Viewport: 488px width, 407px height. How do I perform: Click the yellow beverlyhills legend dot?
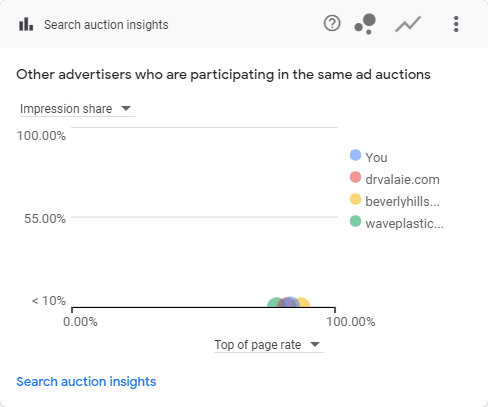(355, 199)
